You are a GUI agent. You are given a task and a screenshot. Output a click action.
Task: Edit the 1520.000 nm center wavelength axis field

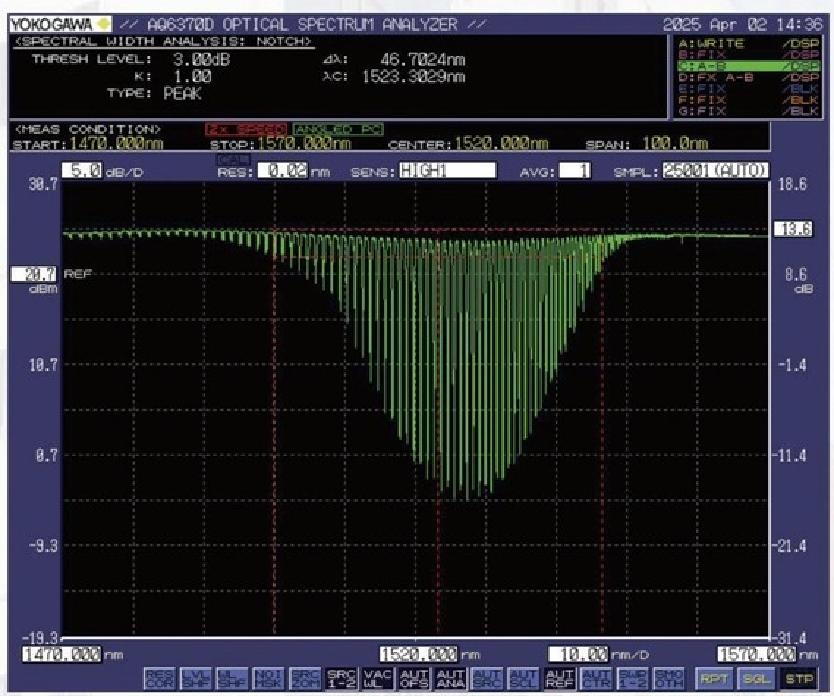click(419, 654)
